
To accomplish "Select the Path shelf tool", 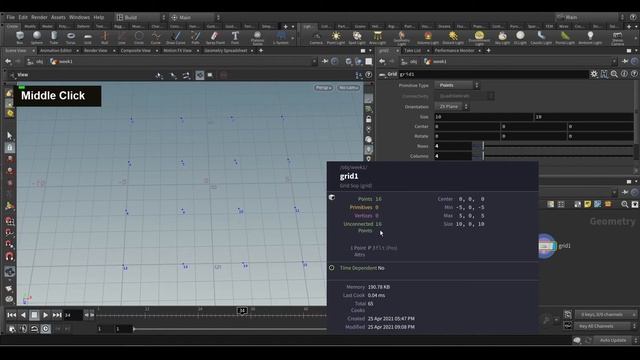I will [x=196, y=38].
